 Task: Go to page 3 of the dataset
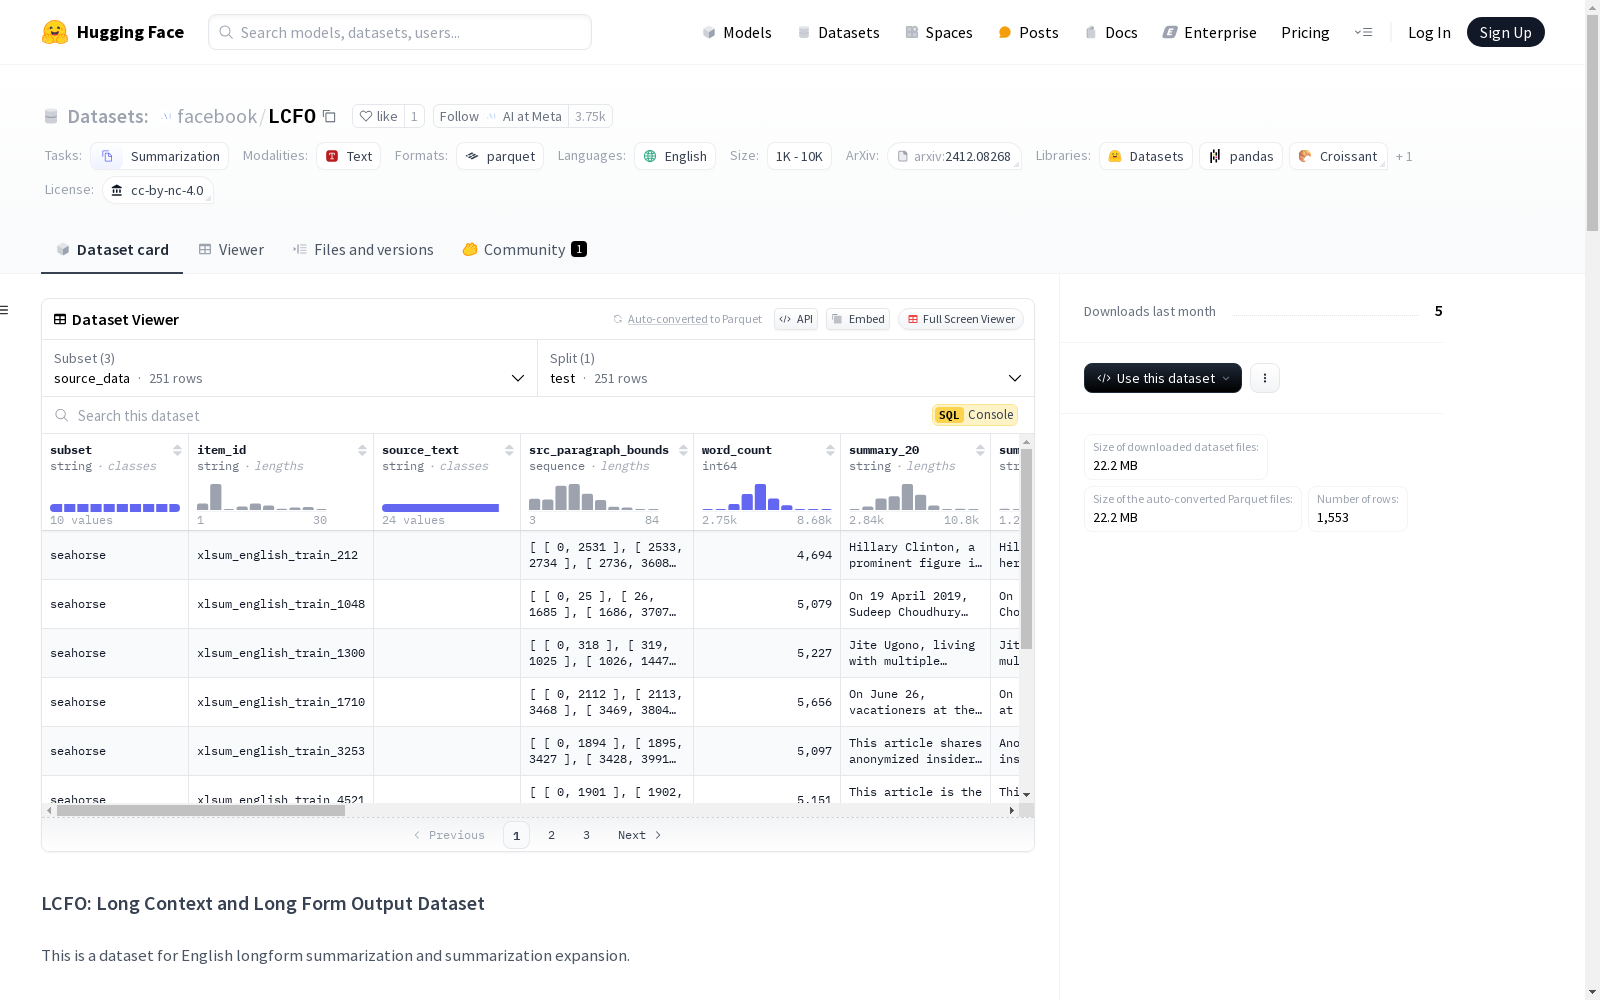pos(586,835)
